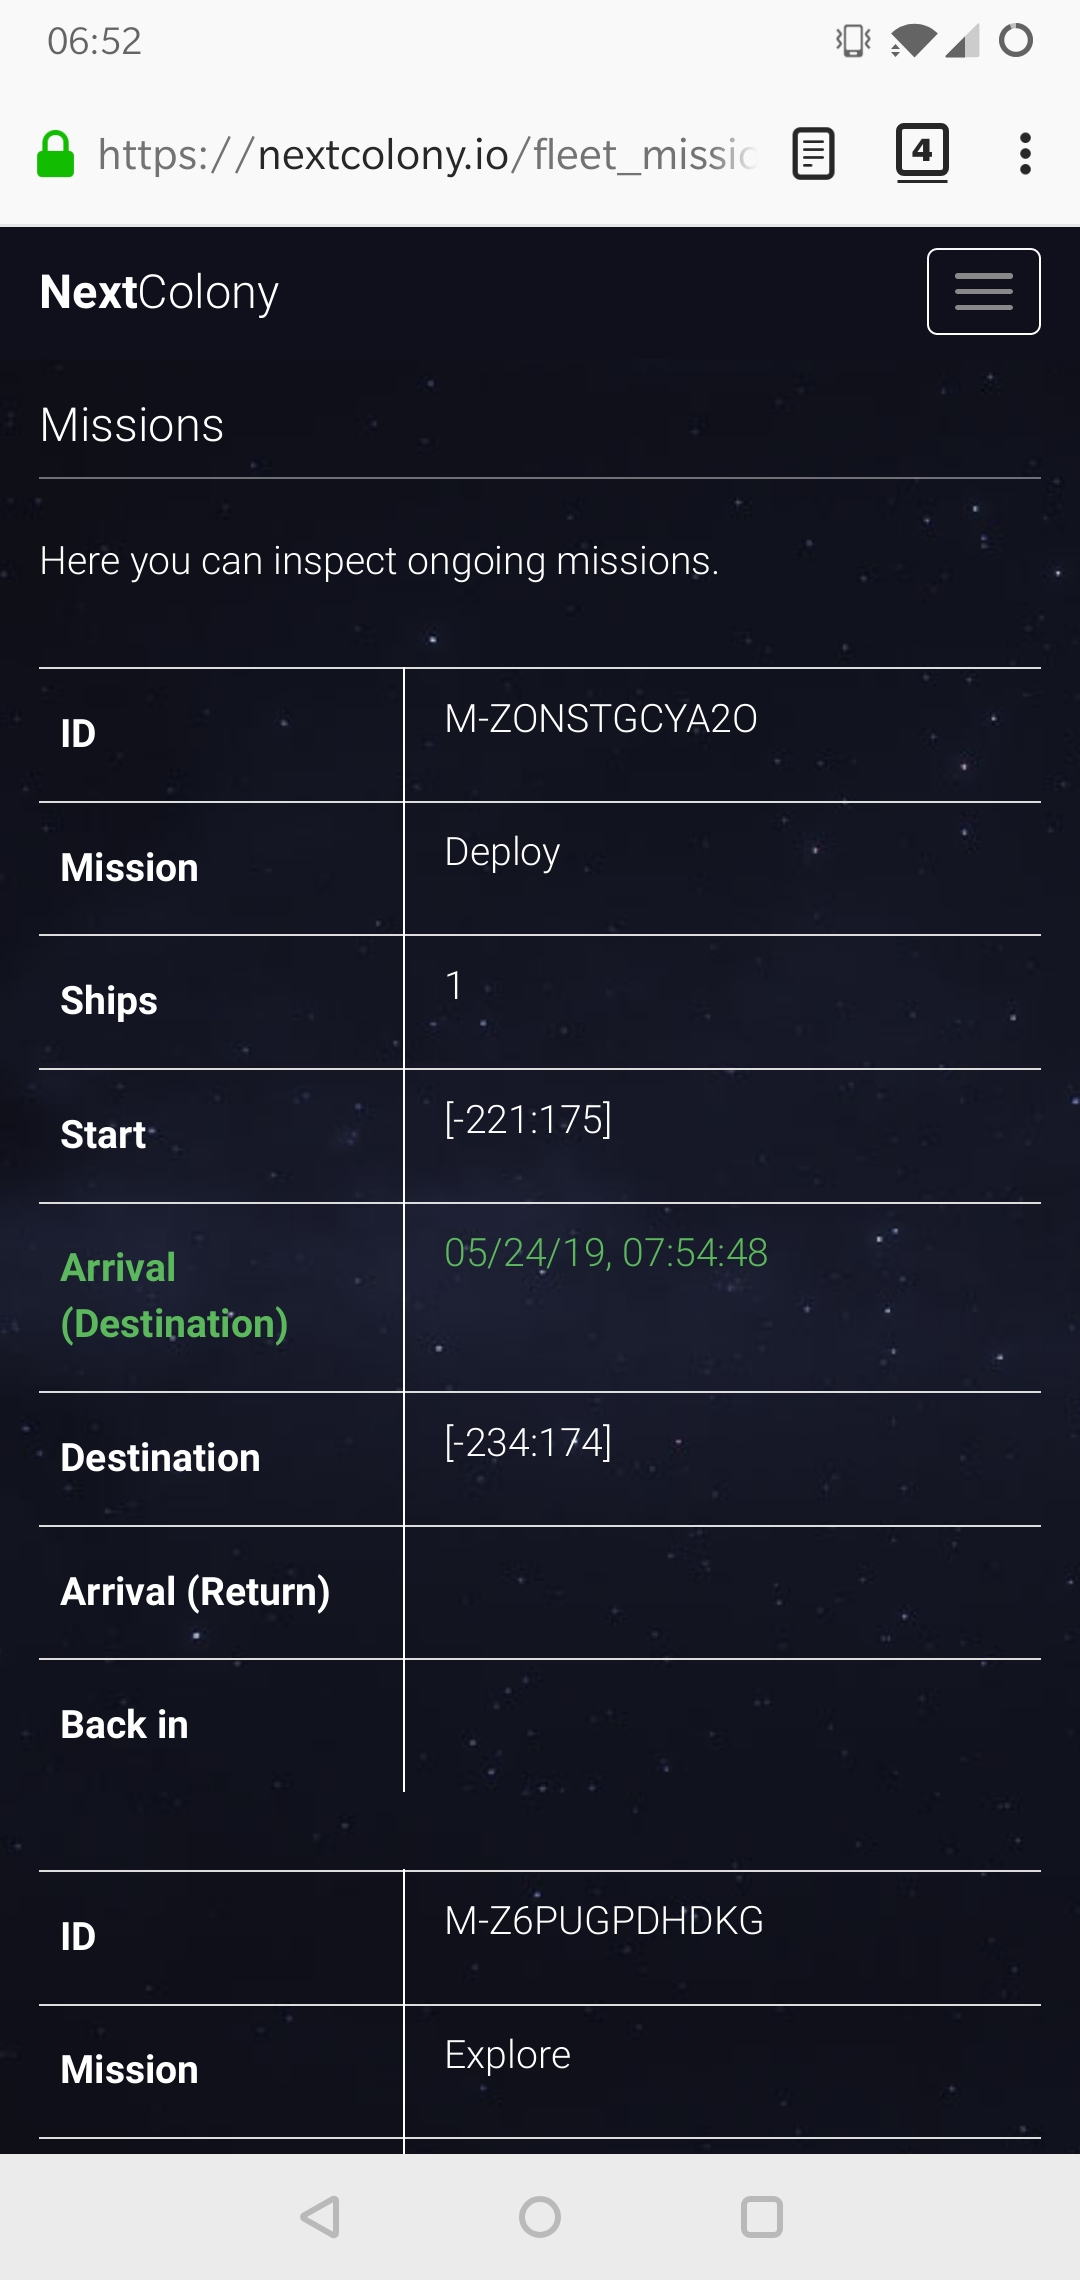The width and height of the screenshot is (1080, 2280).
Task: Select start coordinates [-221:175]
Action: [528, 1119]
